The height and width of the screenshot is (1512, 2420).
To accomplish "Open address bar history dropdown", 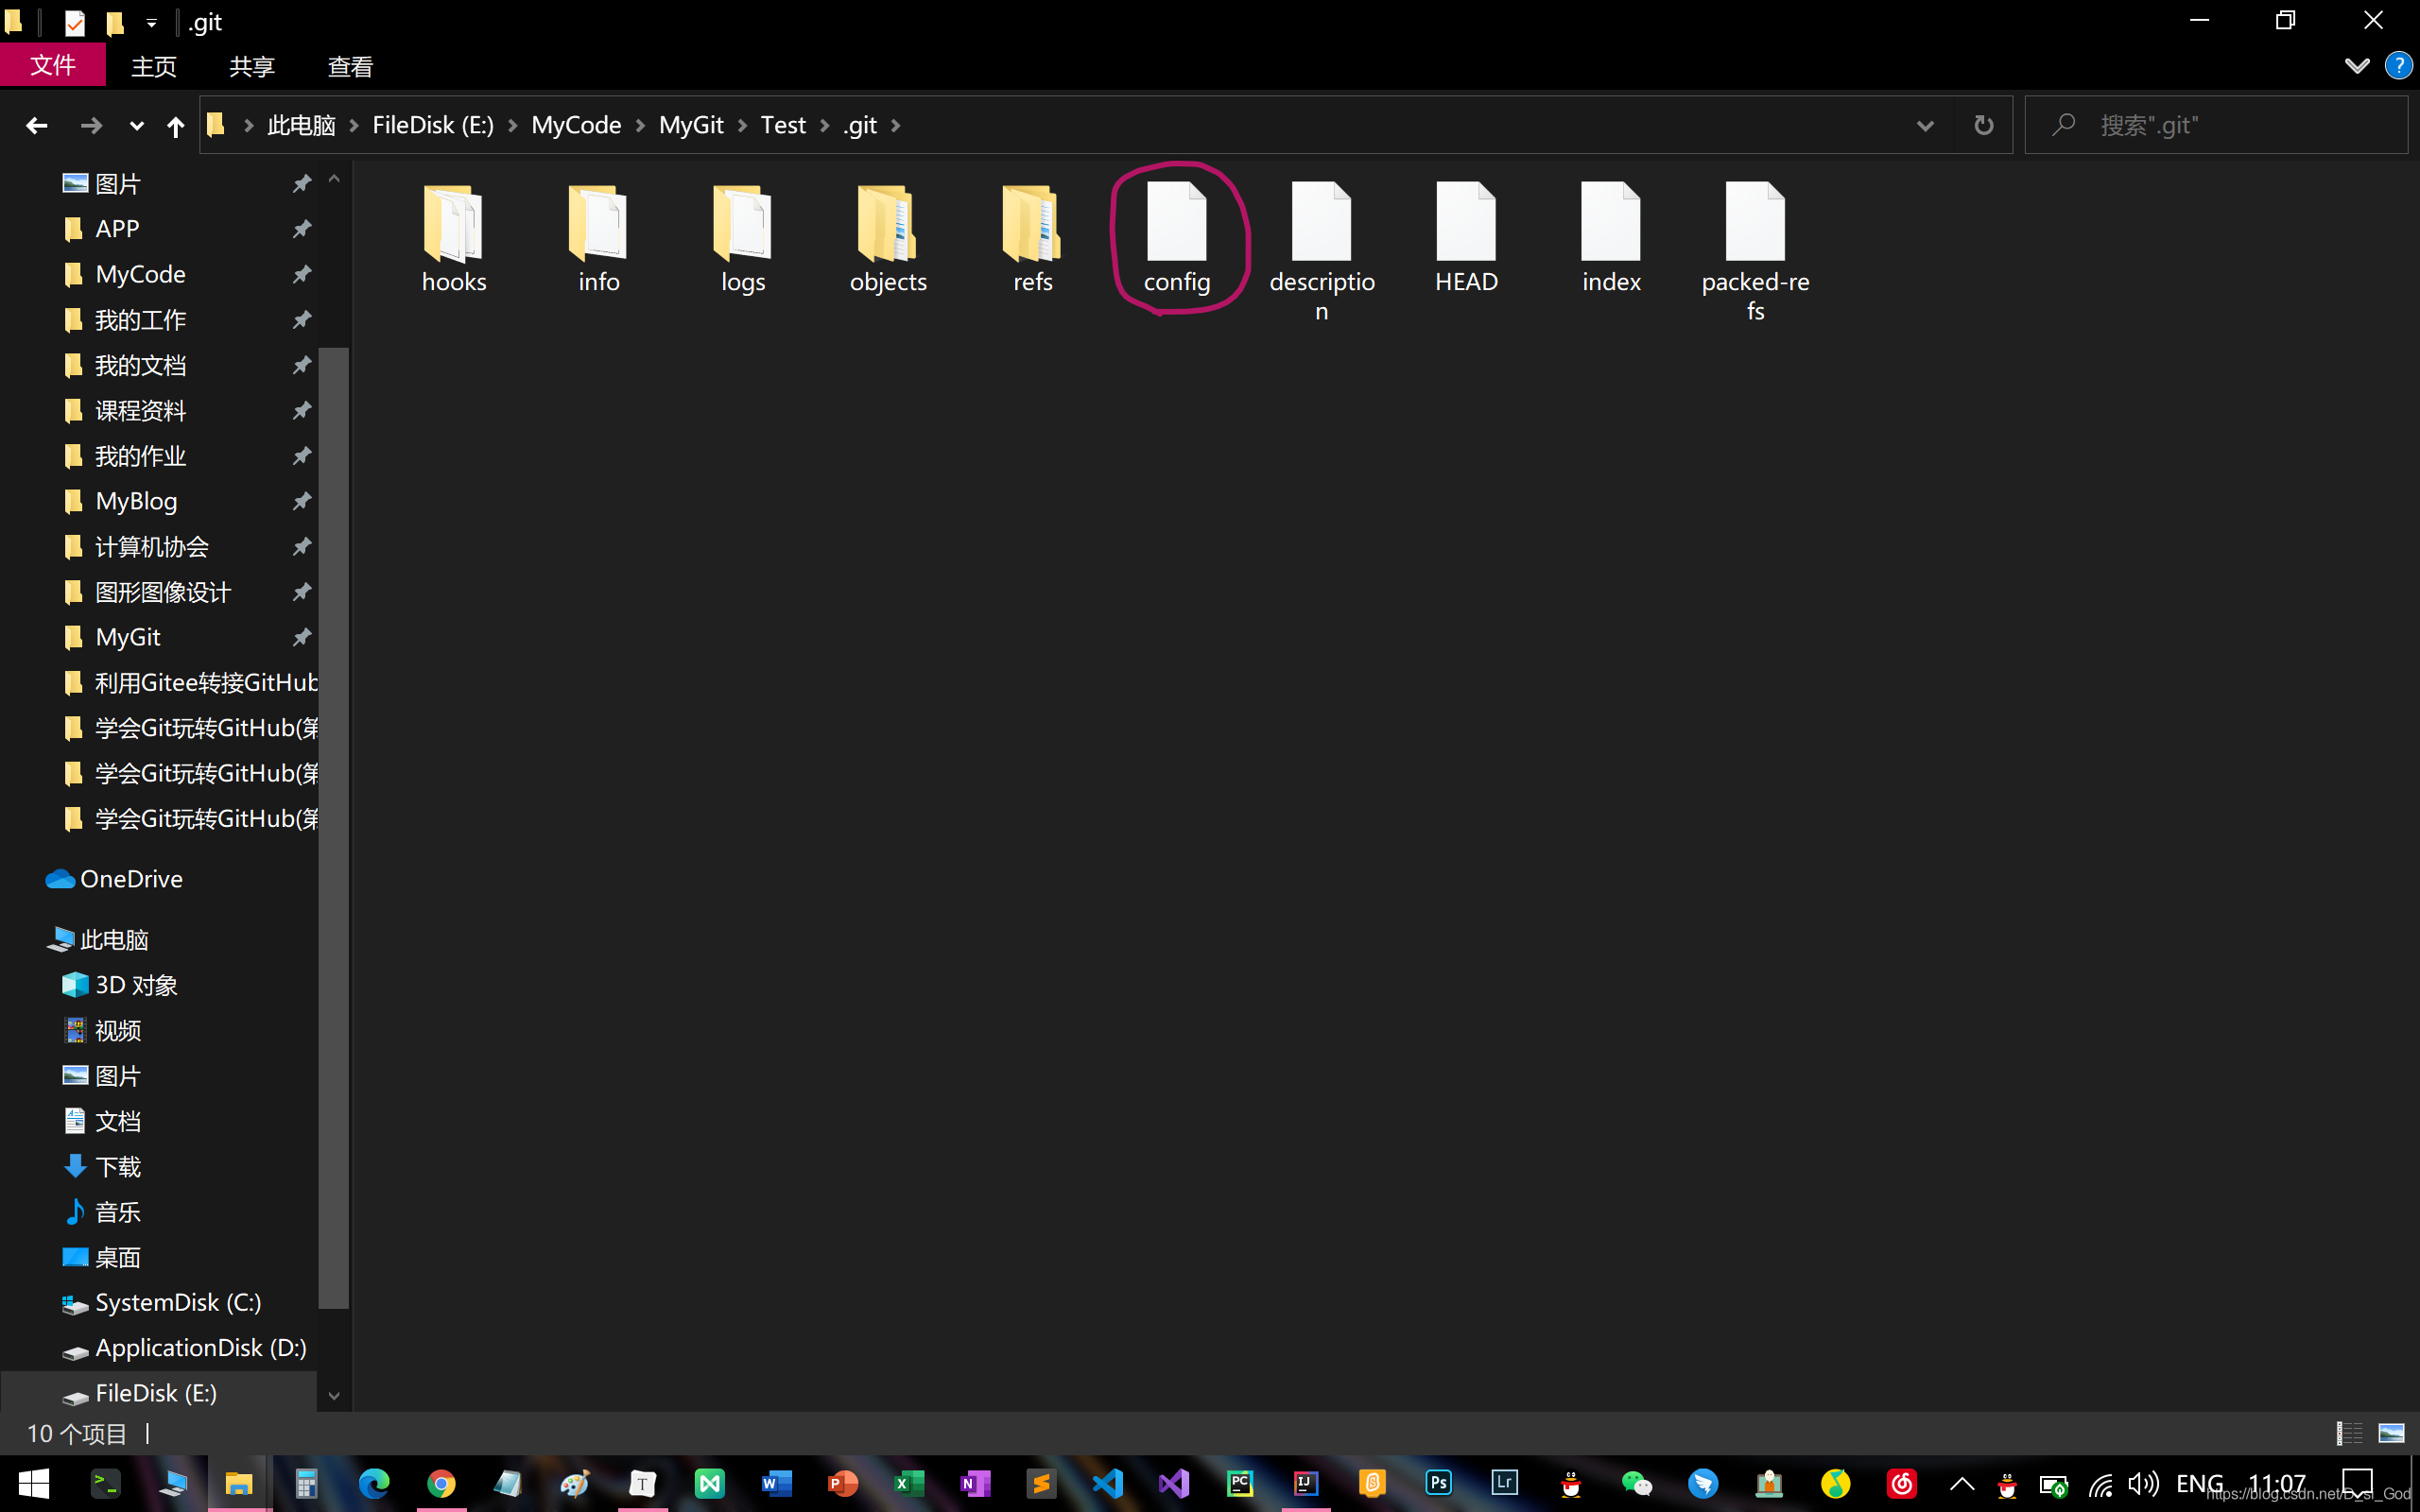I will coord(1924,126).
